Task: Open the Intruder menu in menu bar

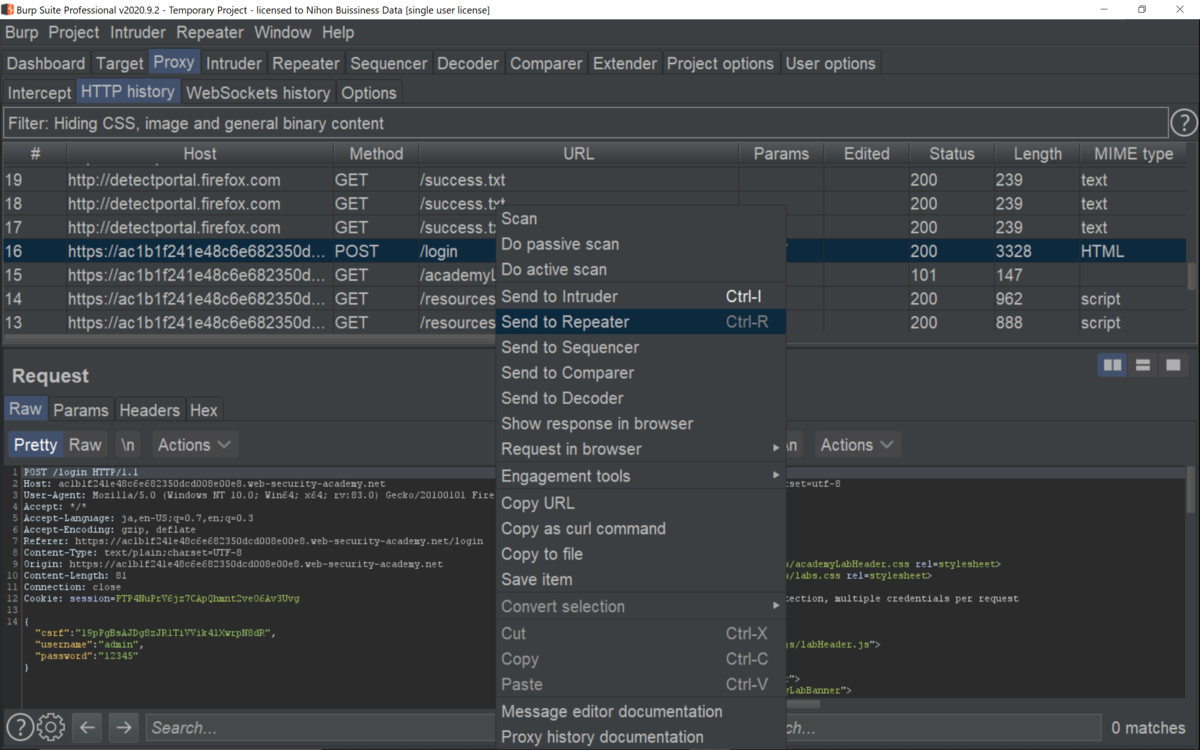Action: tap(138, 32)
